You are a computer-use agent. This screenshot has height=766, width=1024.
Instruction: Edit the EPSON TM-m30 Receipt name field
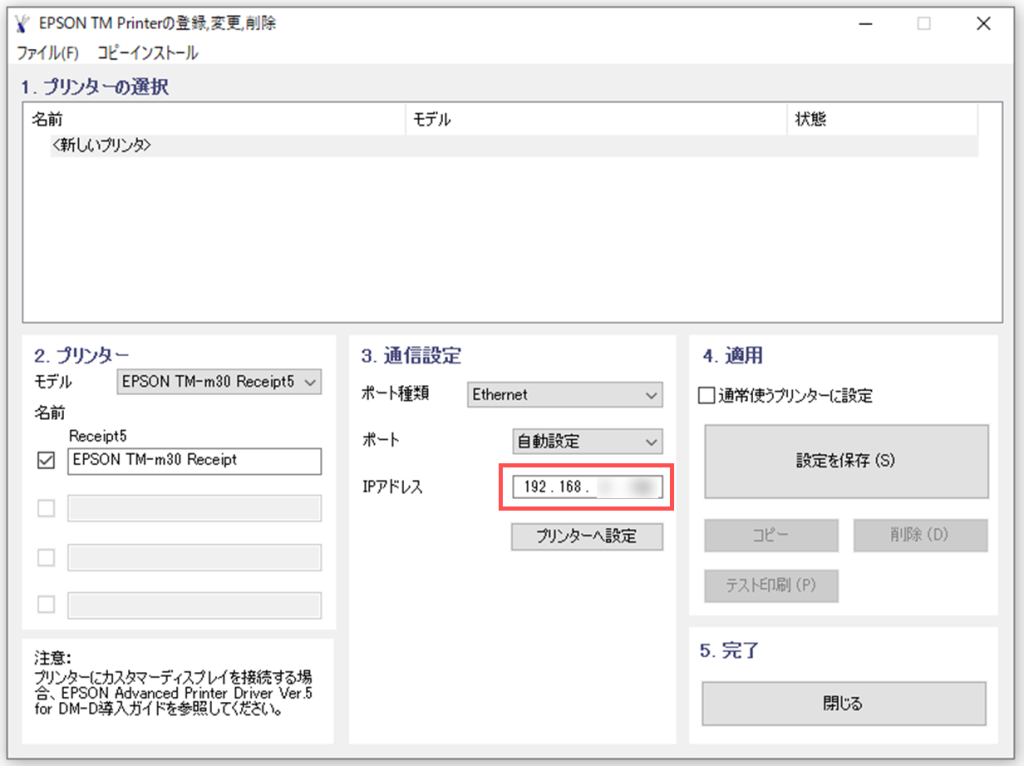(195, 460)
